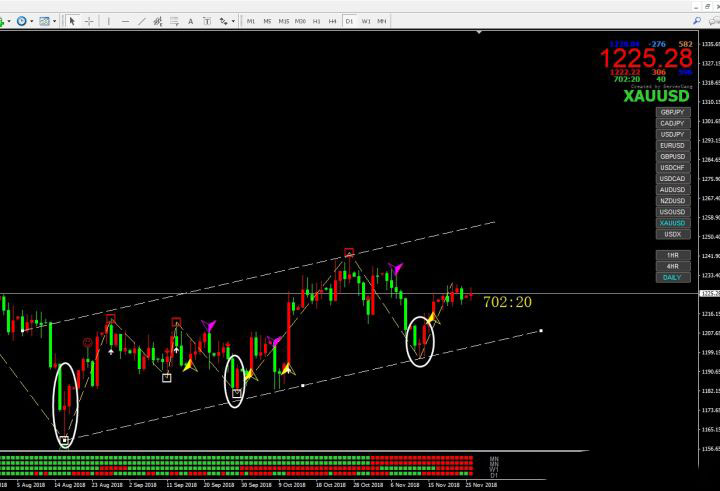This screenshot has width=720, height=491.
Task: Switch to EURUSD symbol
Action: click(x=672, y=146)
